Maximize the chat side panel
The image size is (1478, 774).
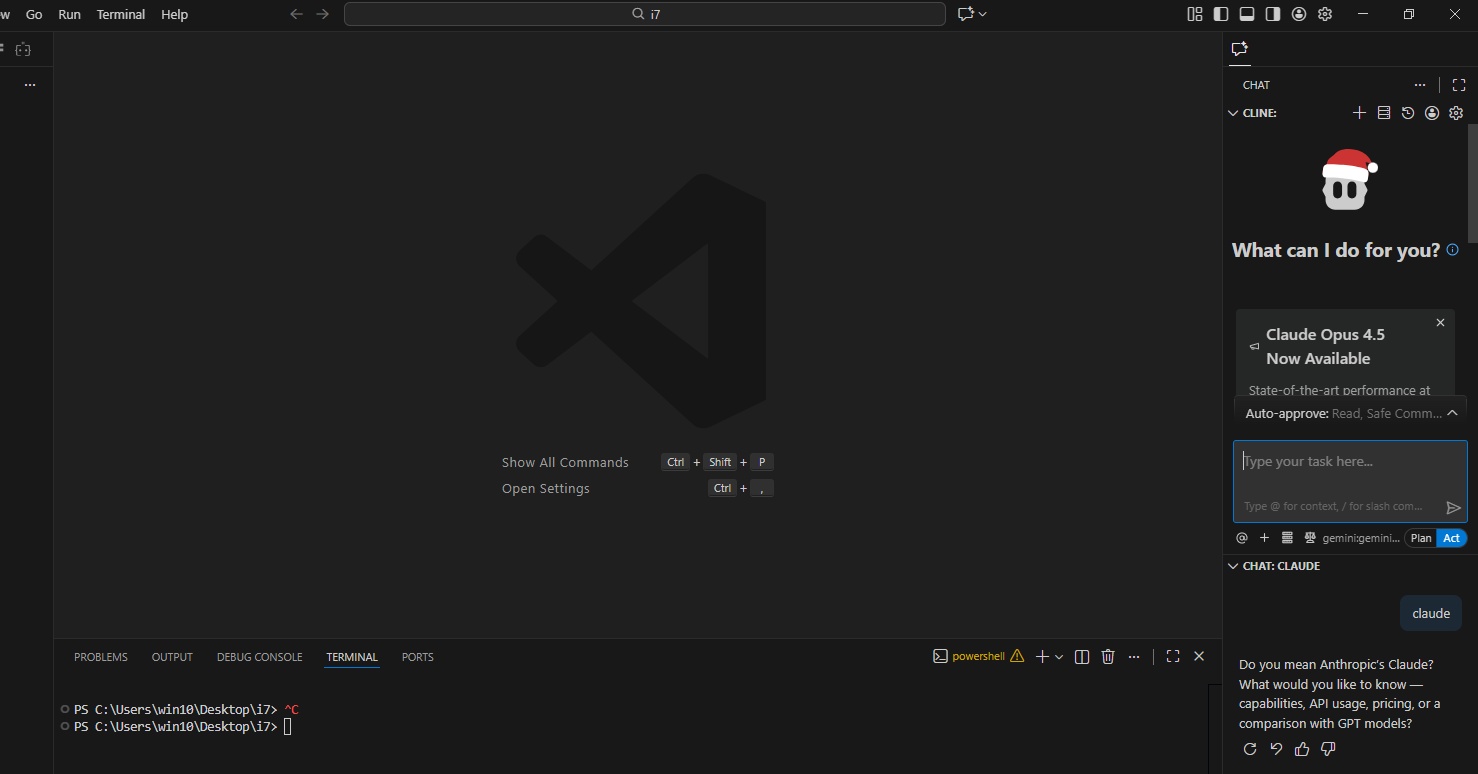pos(1459,85)
